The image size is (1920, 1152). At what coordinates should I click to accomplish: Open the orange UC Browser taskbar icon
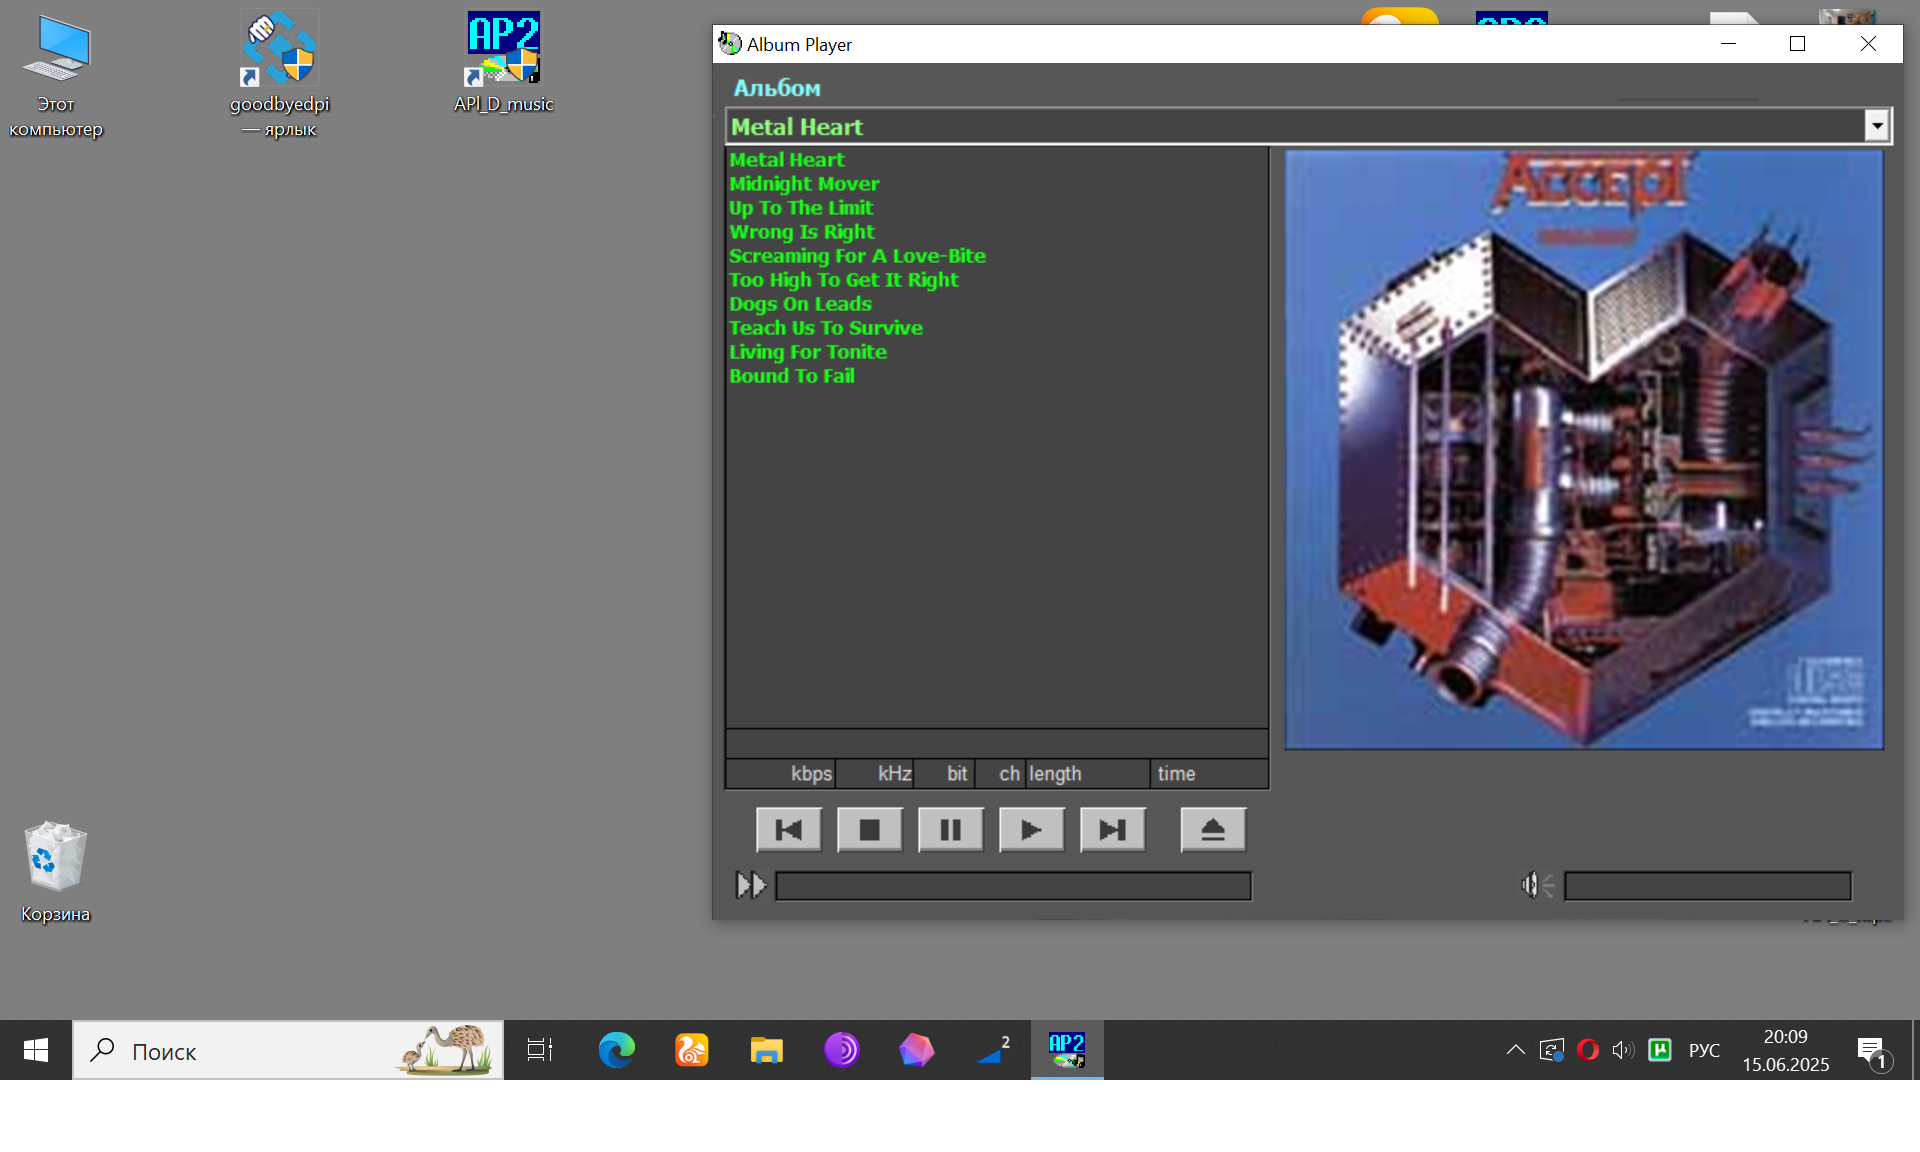pos(692,1050)
